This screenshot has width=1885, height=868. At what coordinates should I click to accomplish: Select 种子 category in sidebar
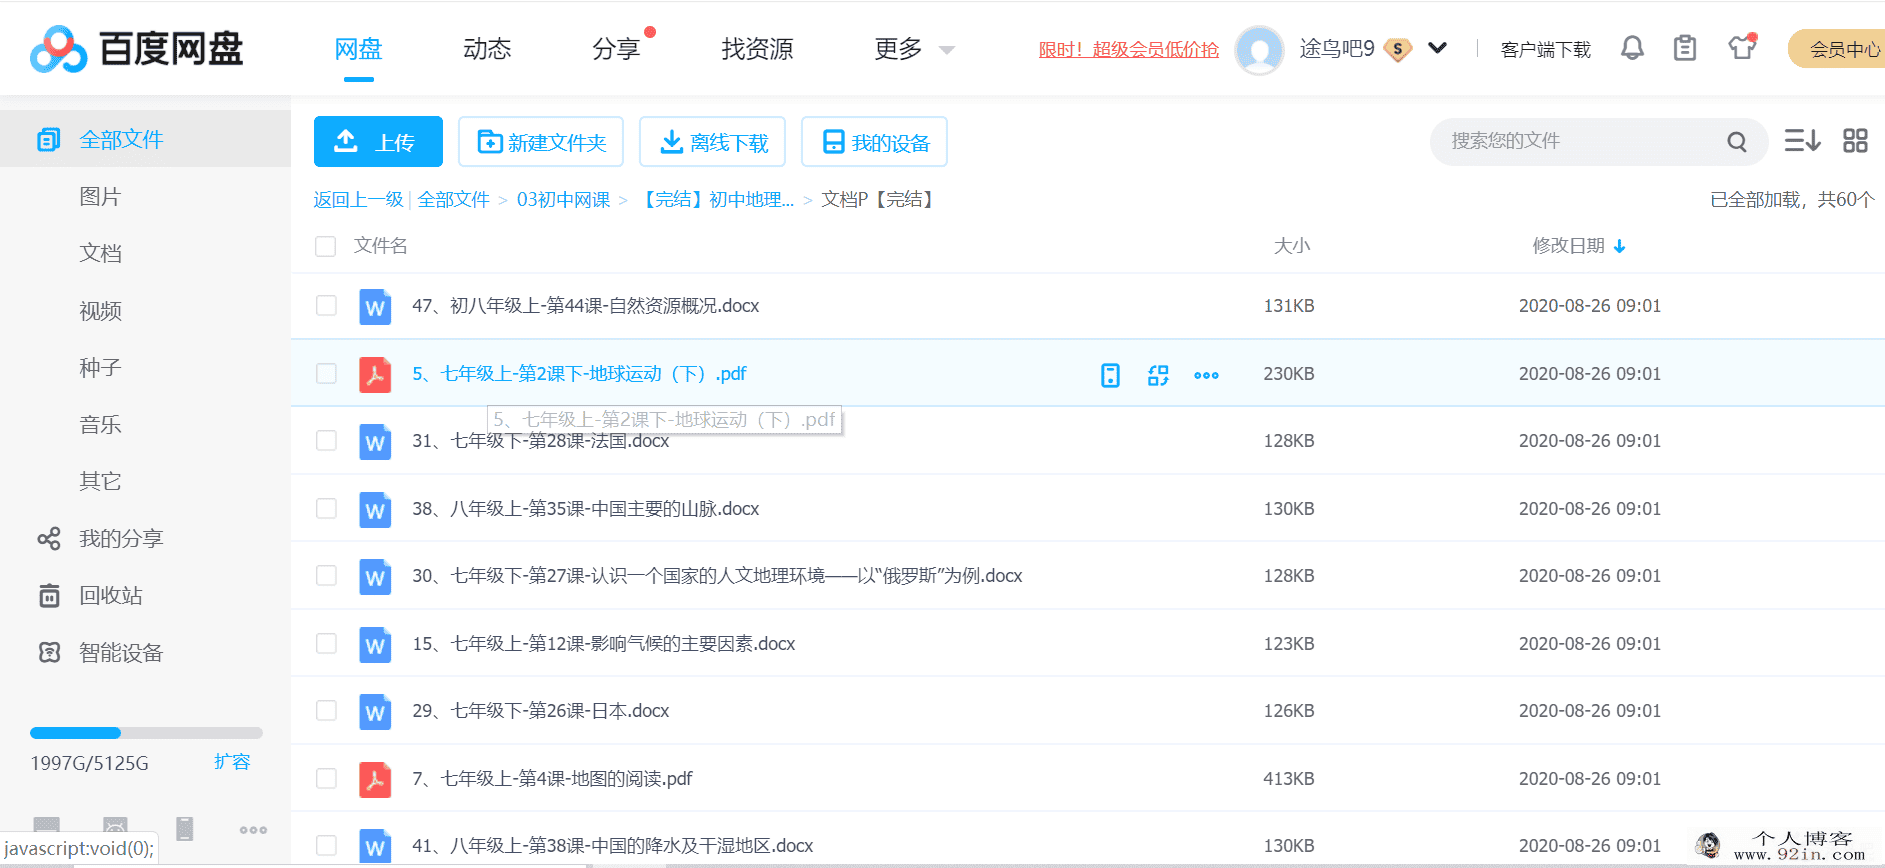[100, 367]
